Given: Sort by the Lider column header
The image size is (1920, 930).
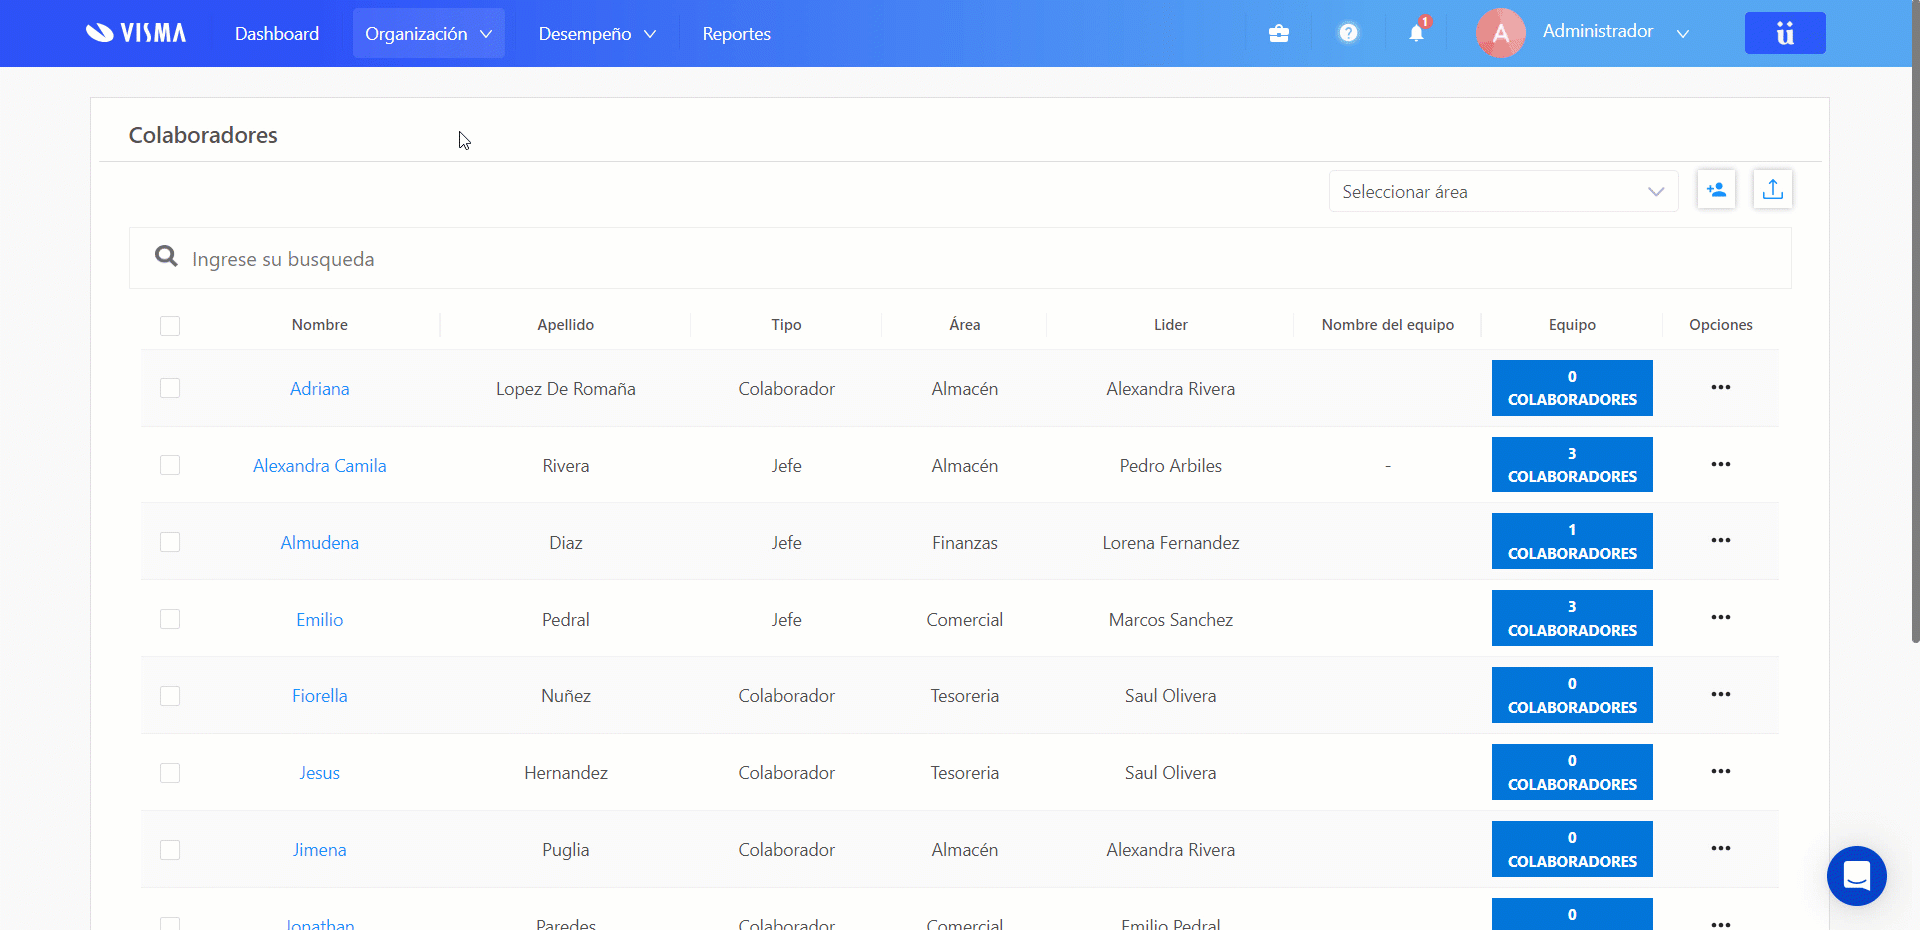Looking at the screenshot, I should point(1171,325).
